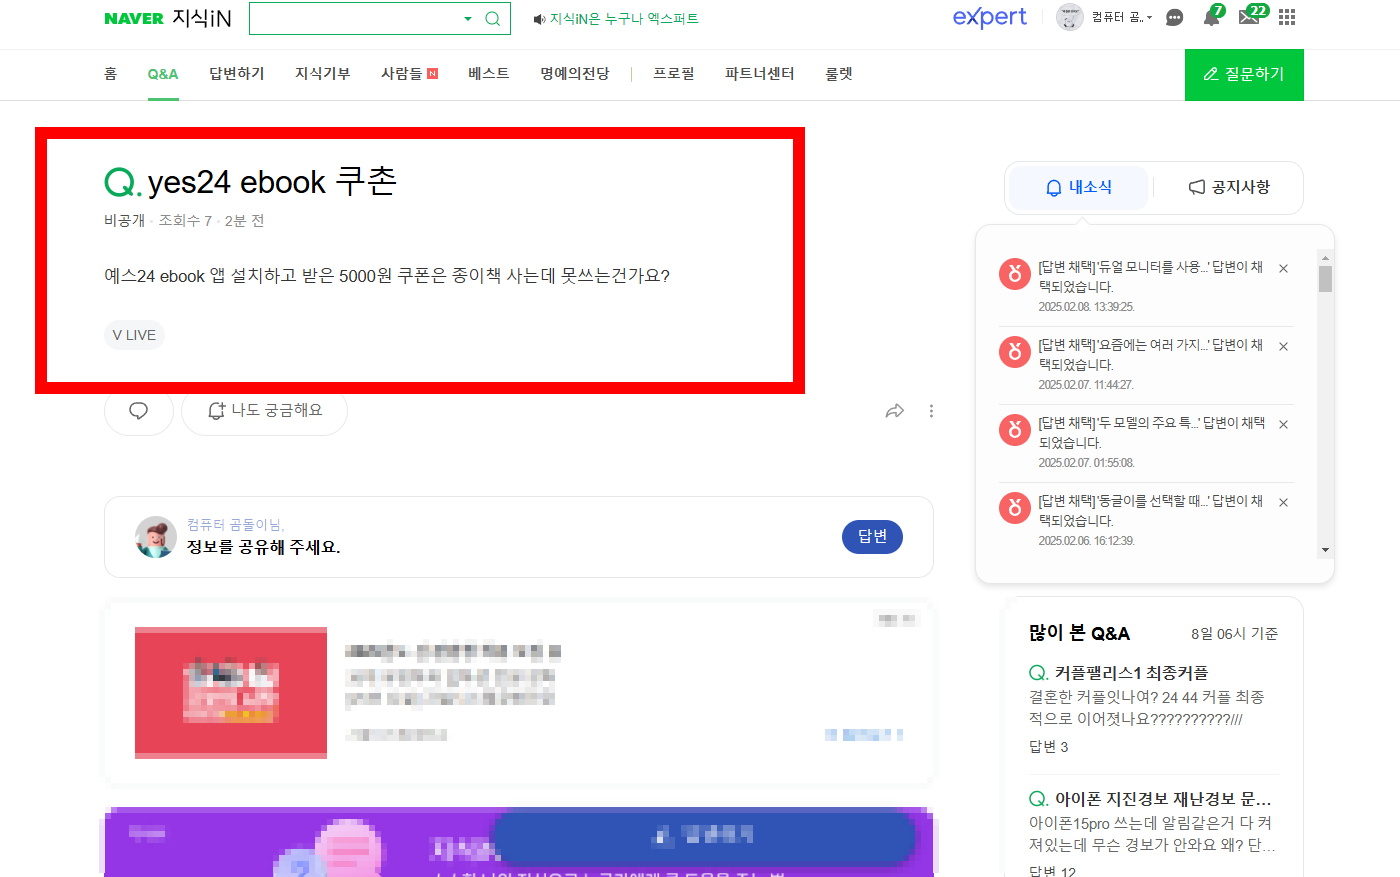Dismiss the '요즘에는 여러 가지...' notification

tap(1283, 347)
